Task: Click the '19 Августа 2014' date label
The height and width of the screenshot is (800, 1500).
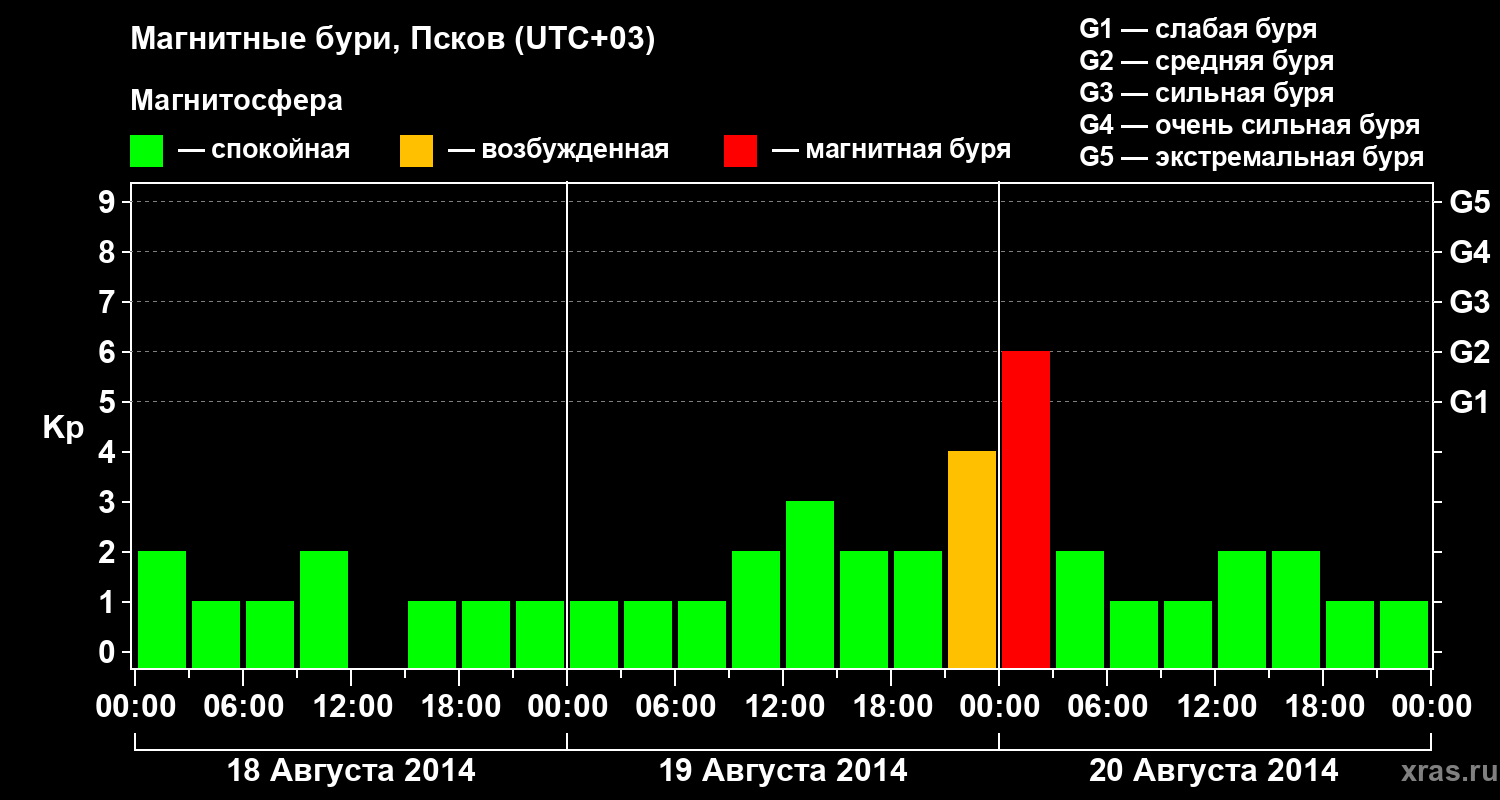Action: pyautogui.click(x=783, y=771)
